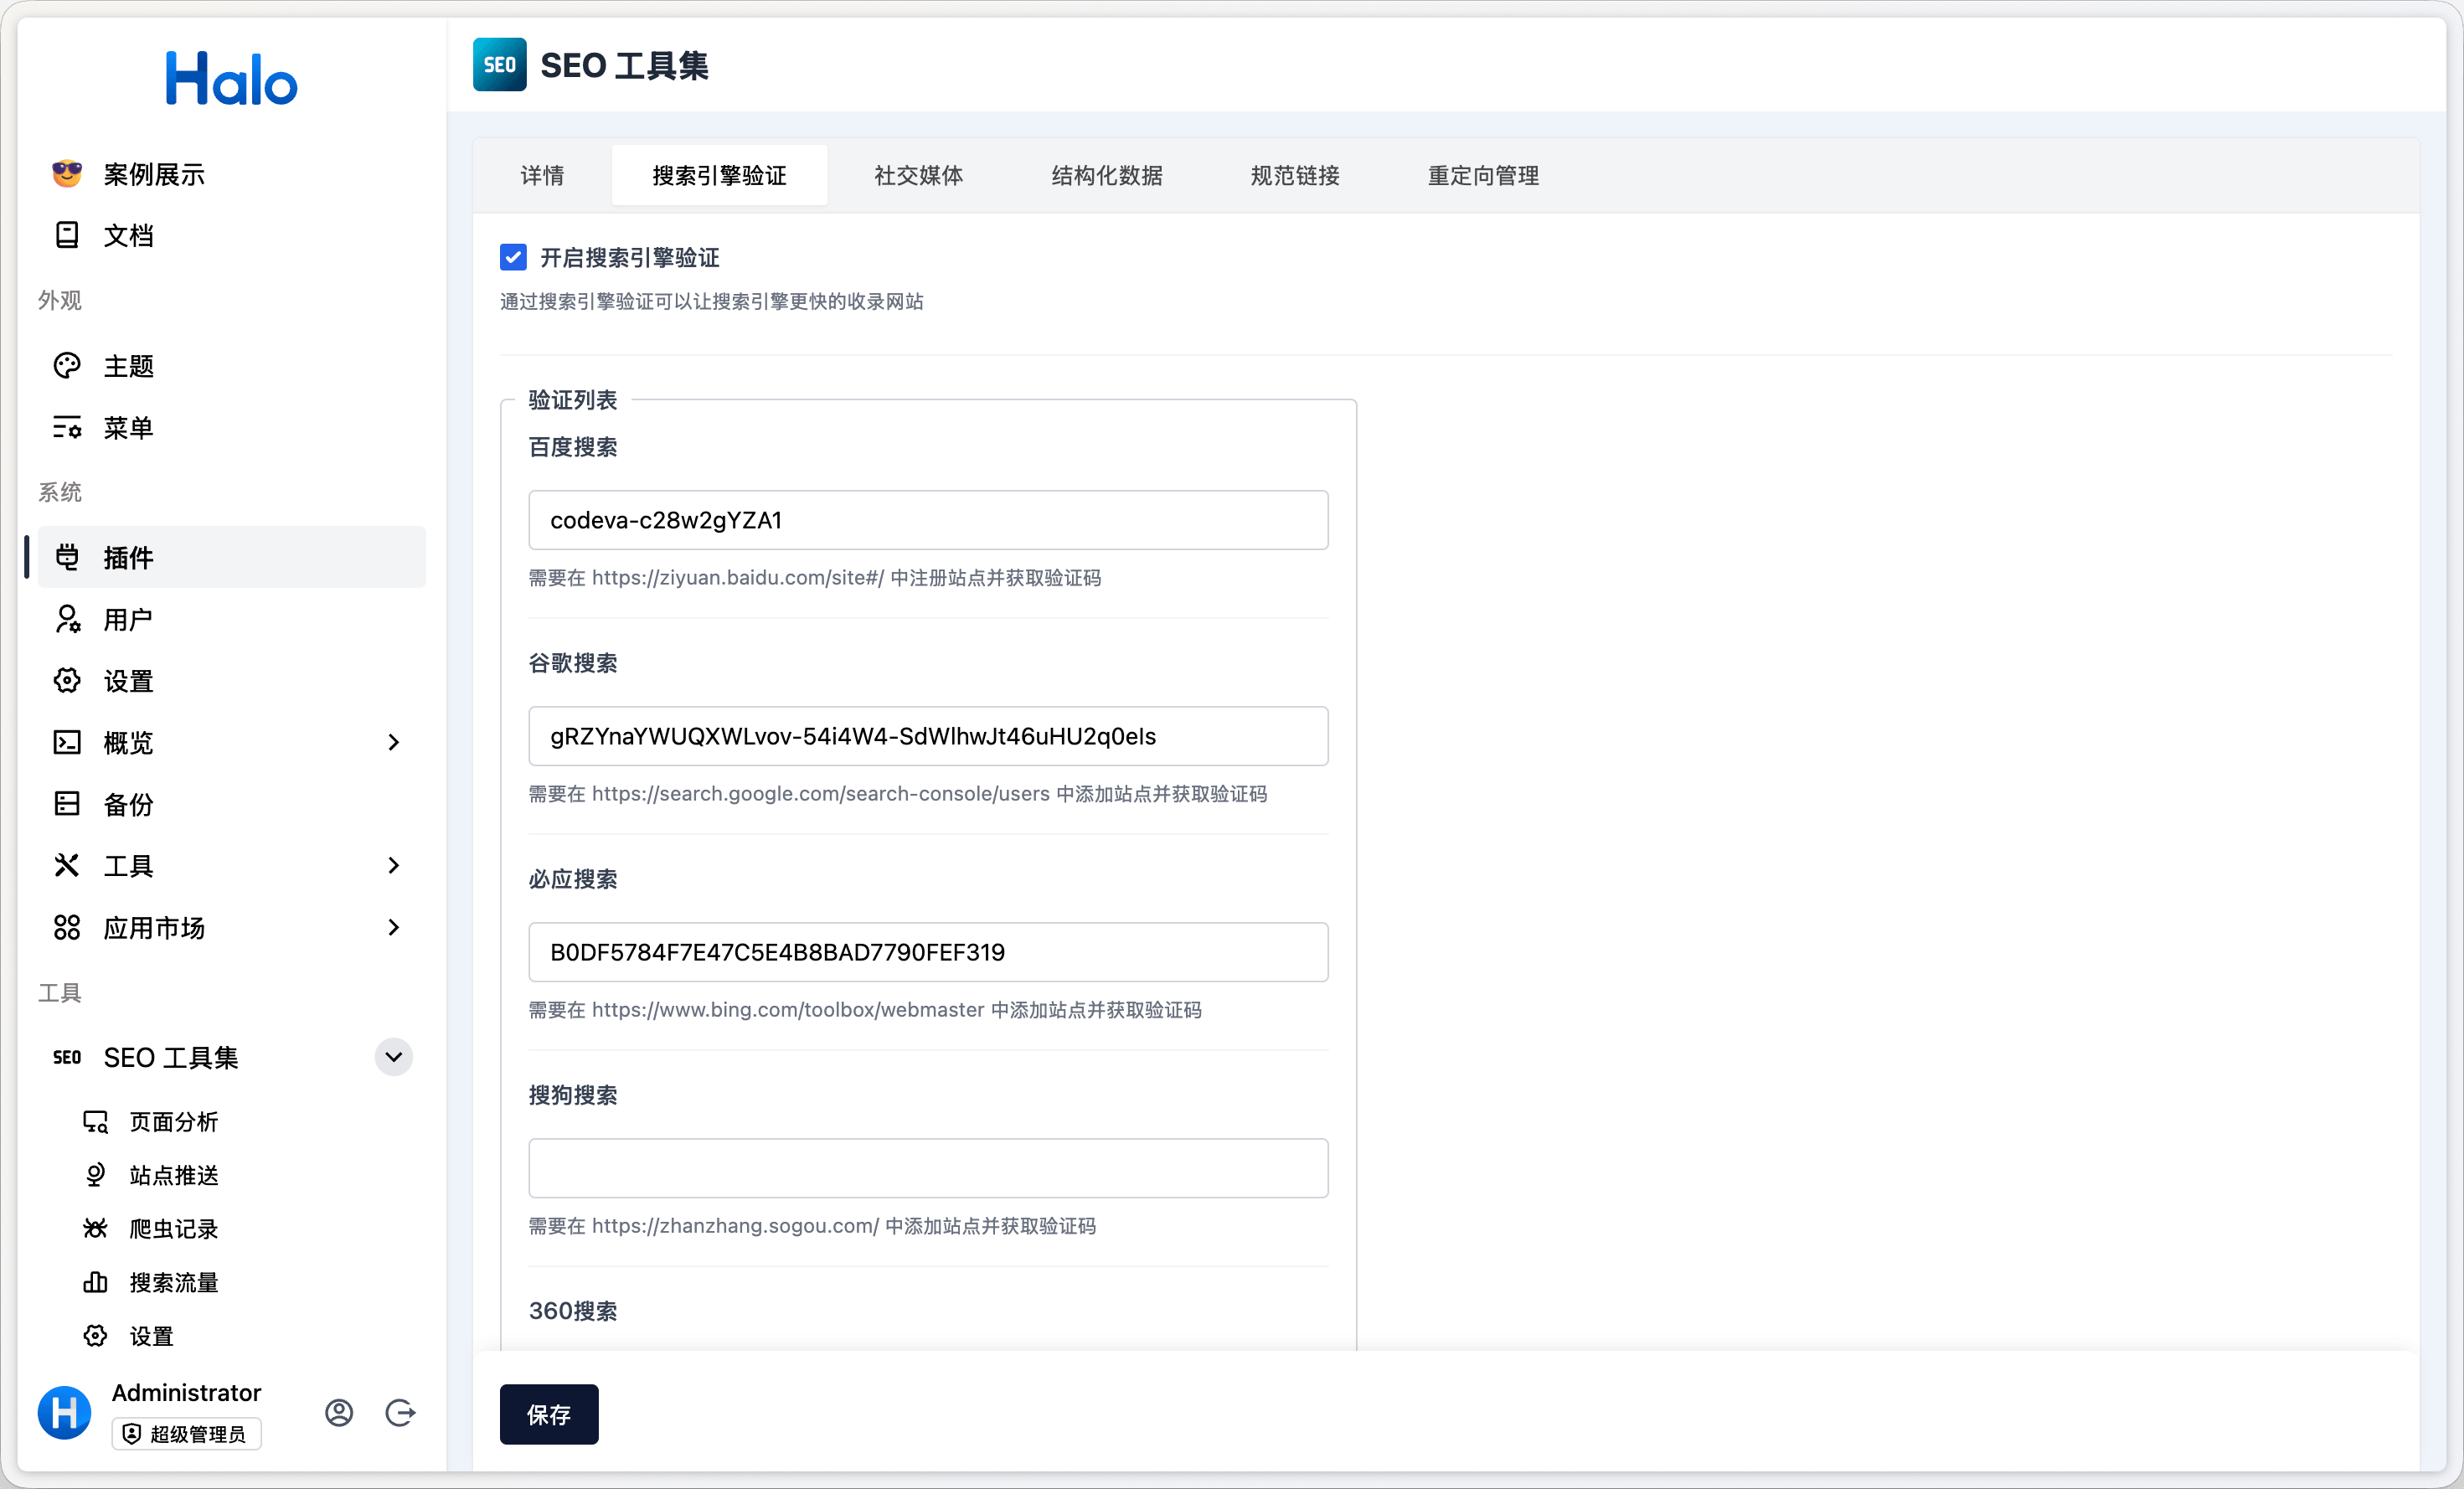Open user profile via the account icon
Screen dimensions: 2464x1489
[339, 1413]
